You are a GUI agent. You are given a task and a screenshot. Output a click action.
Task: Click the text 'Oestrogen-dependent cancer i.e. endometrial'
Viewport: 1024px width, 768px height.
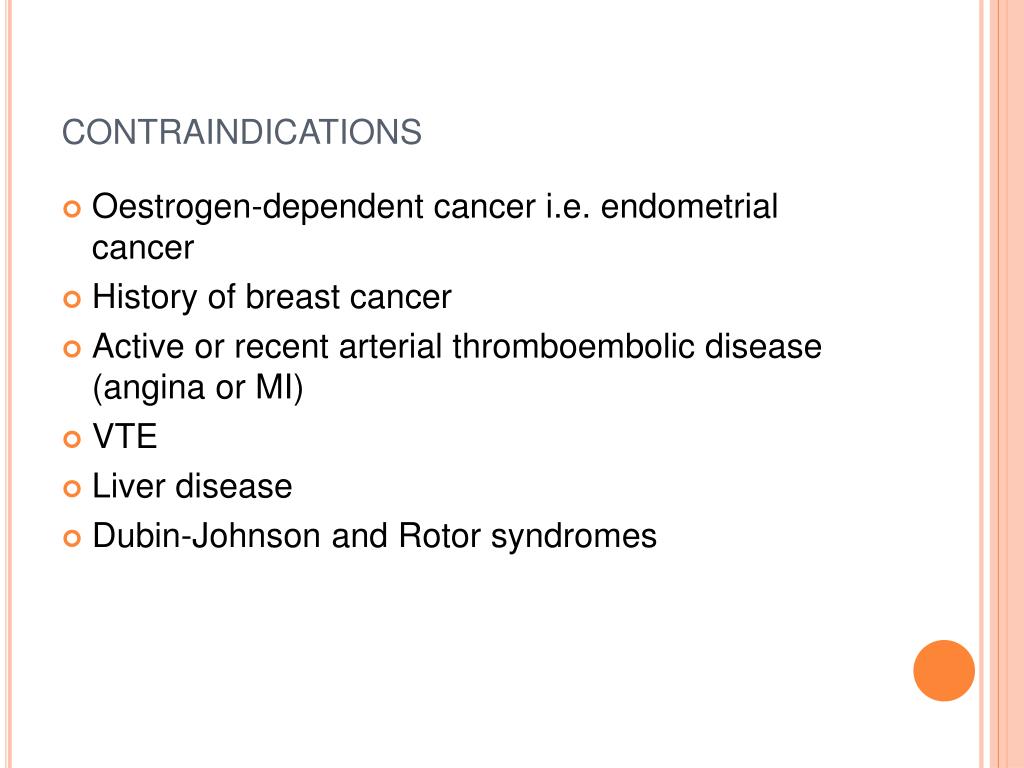tap(435, 207)
